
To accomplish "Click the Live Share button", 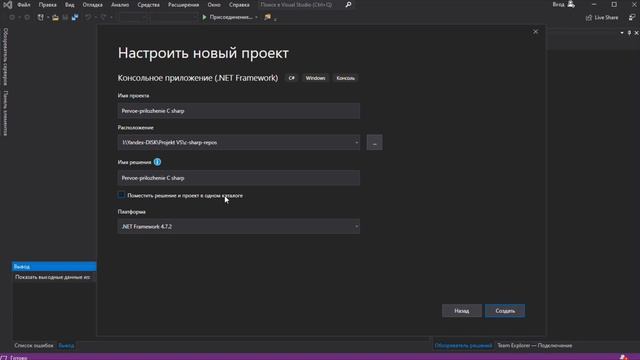I will click(x=602, y=18).
